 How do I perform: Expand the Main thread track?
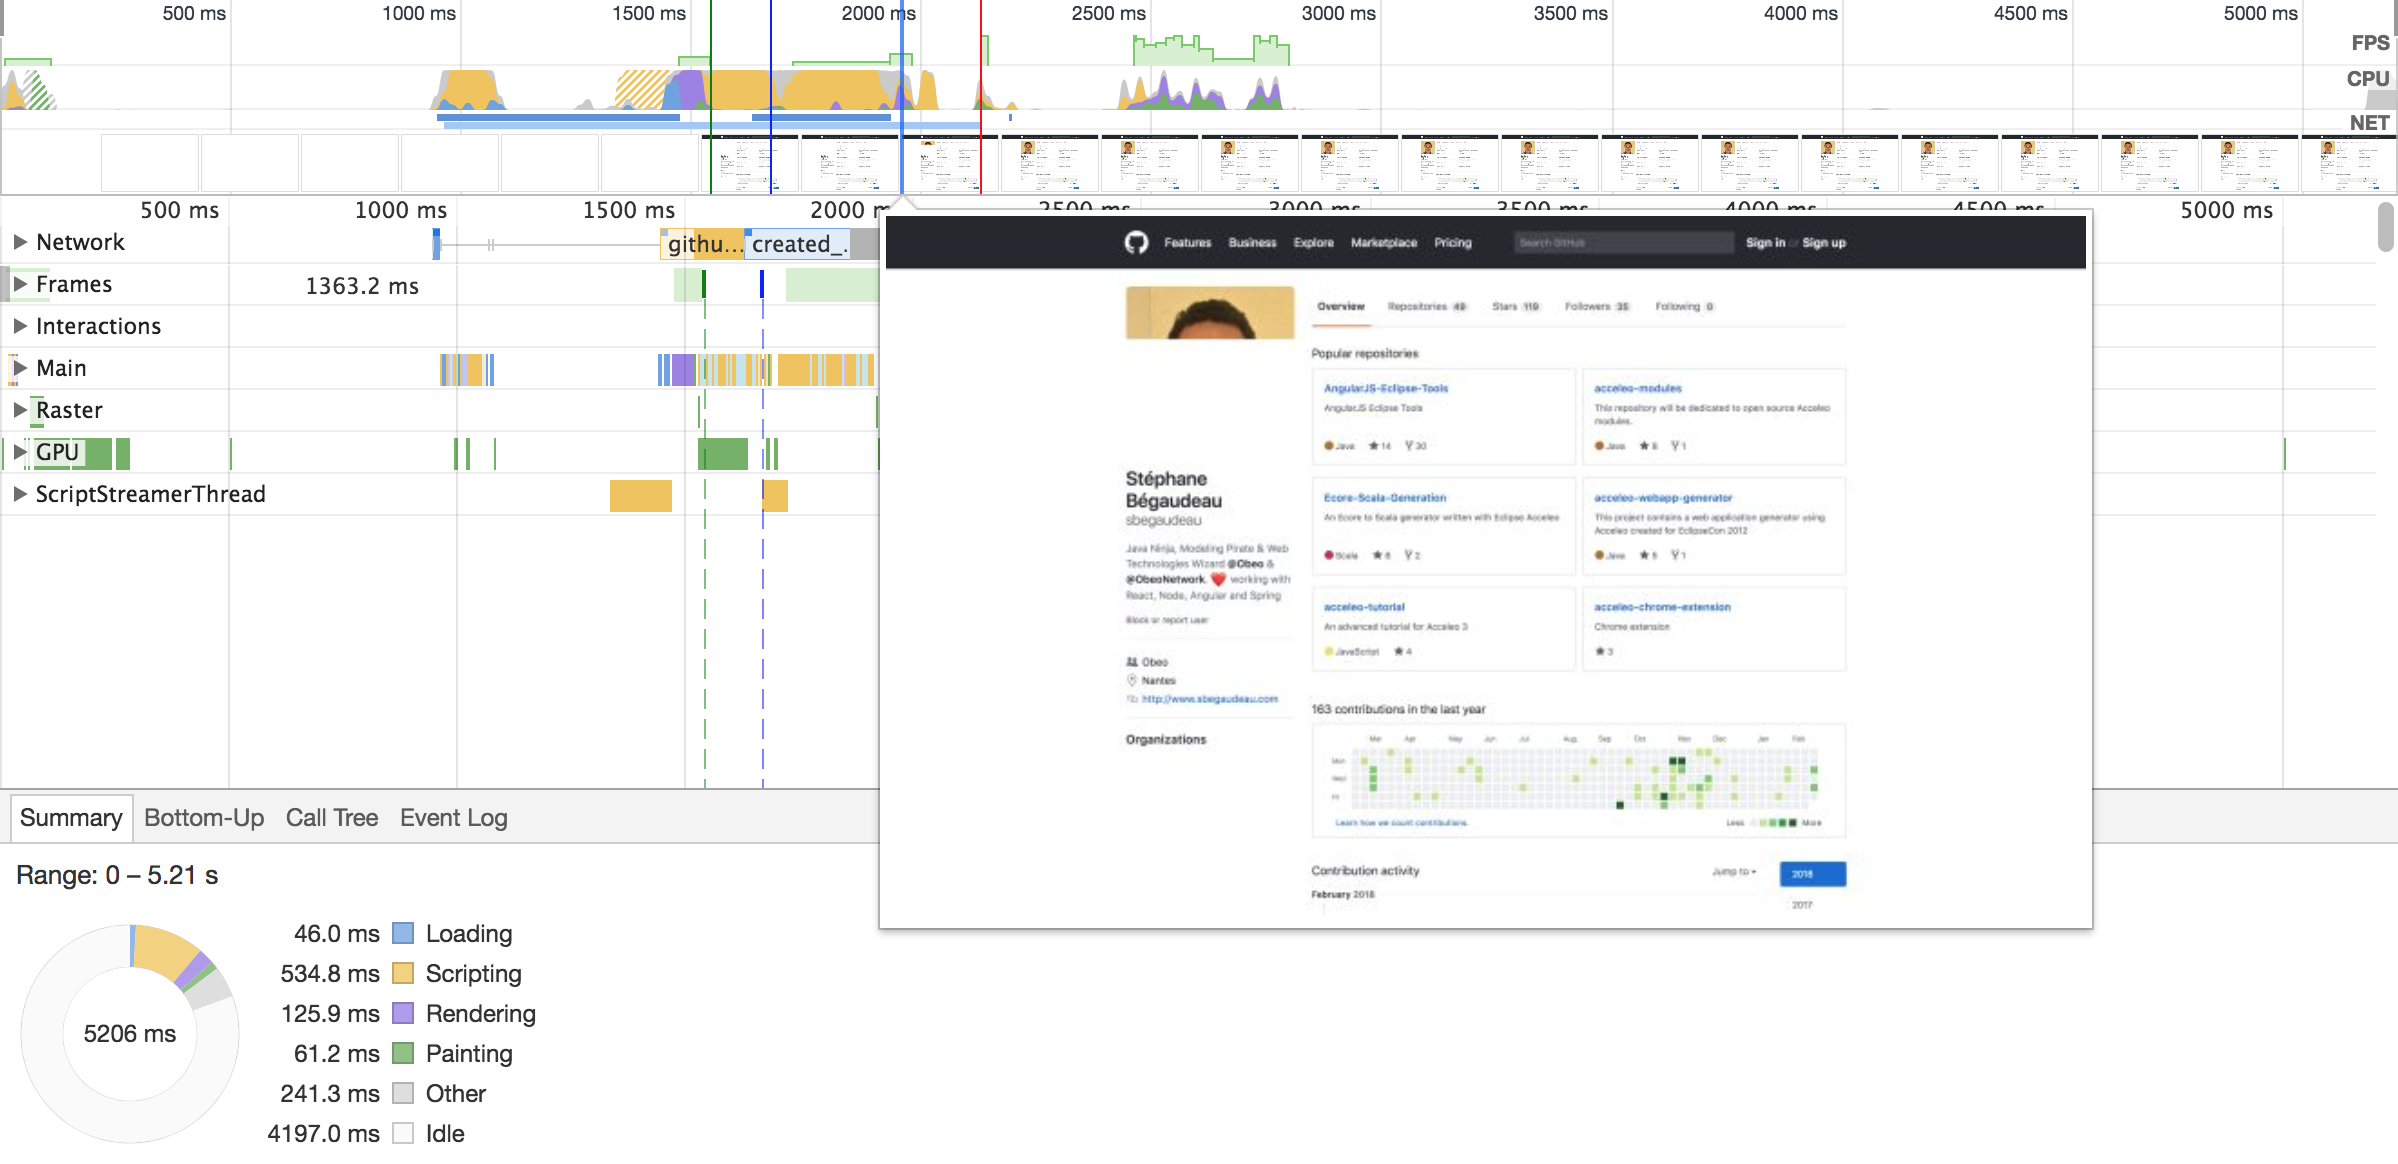(x=20, y=368)
